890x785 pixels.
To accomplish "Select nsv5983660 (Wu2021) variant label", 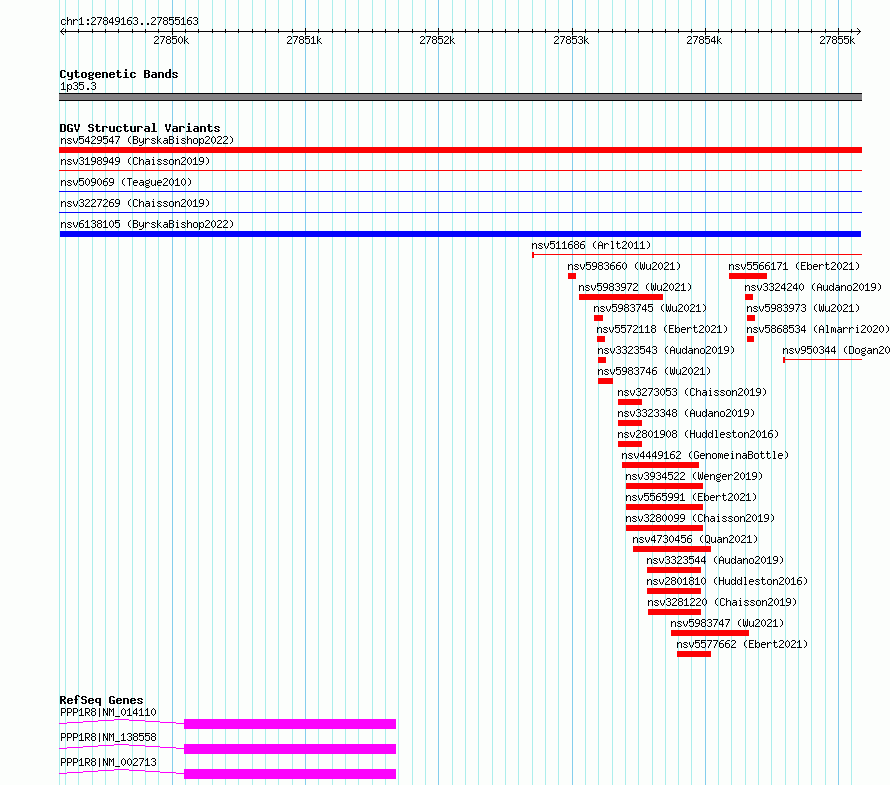I will point(624,266).
